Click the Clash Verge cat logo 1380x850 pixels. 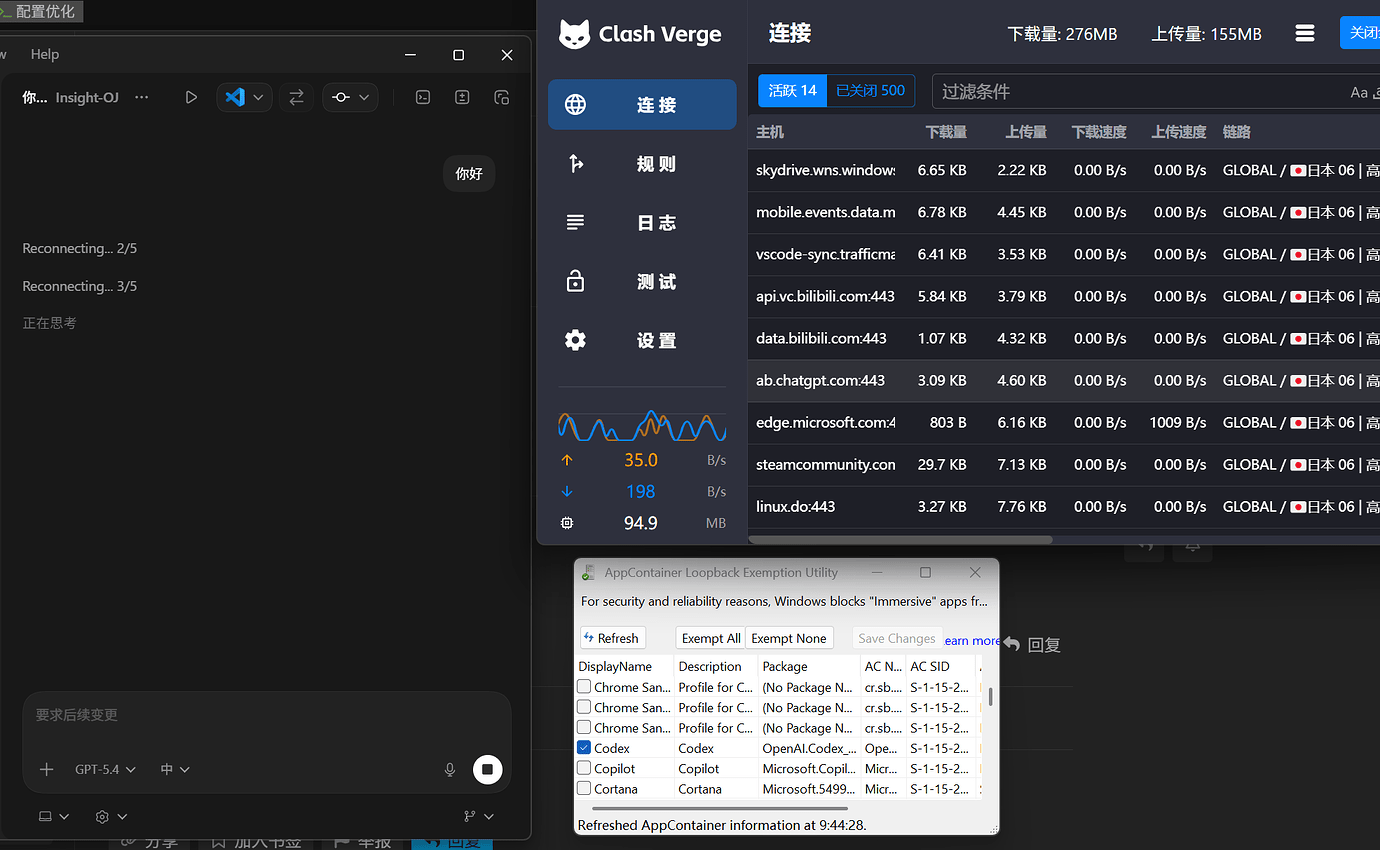click(574, 34)
